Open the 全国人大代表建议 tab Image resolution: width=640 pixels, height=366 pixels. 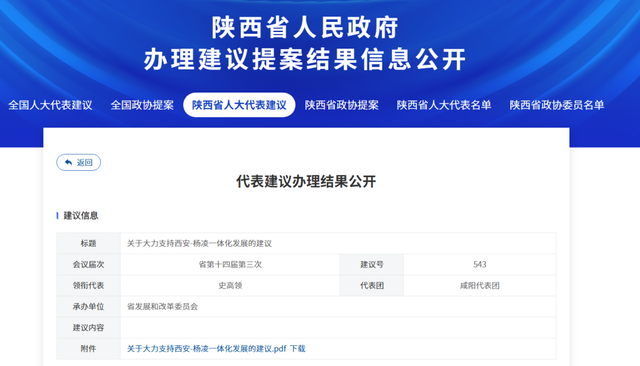50,105
